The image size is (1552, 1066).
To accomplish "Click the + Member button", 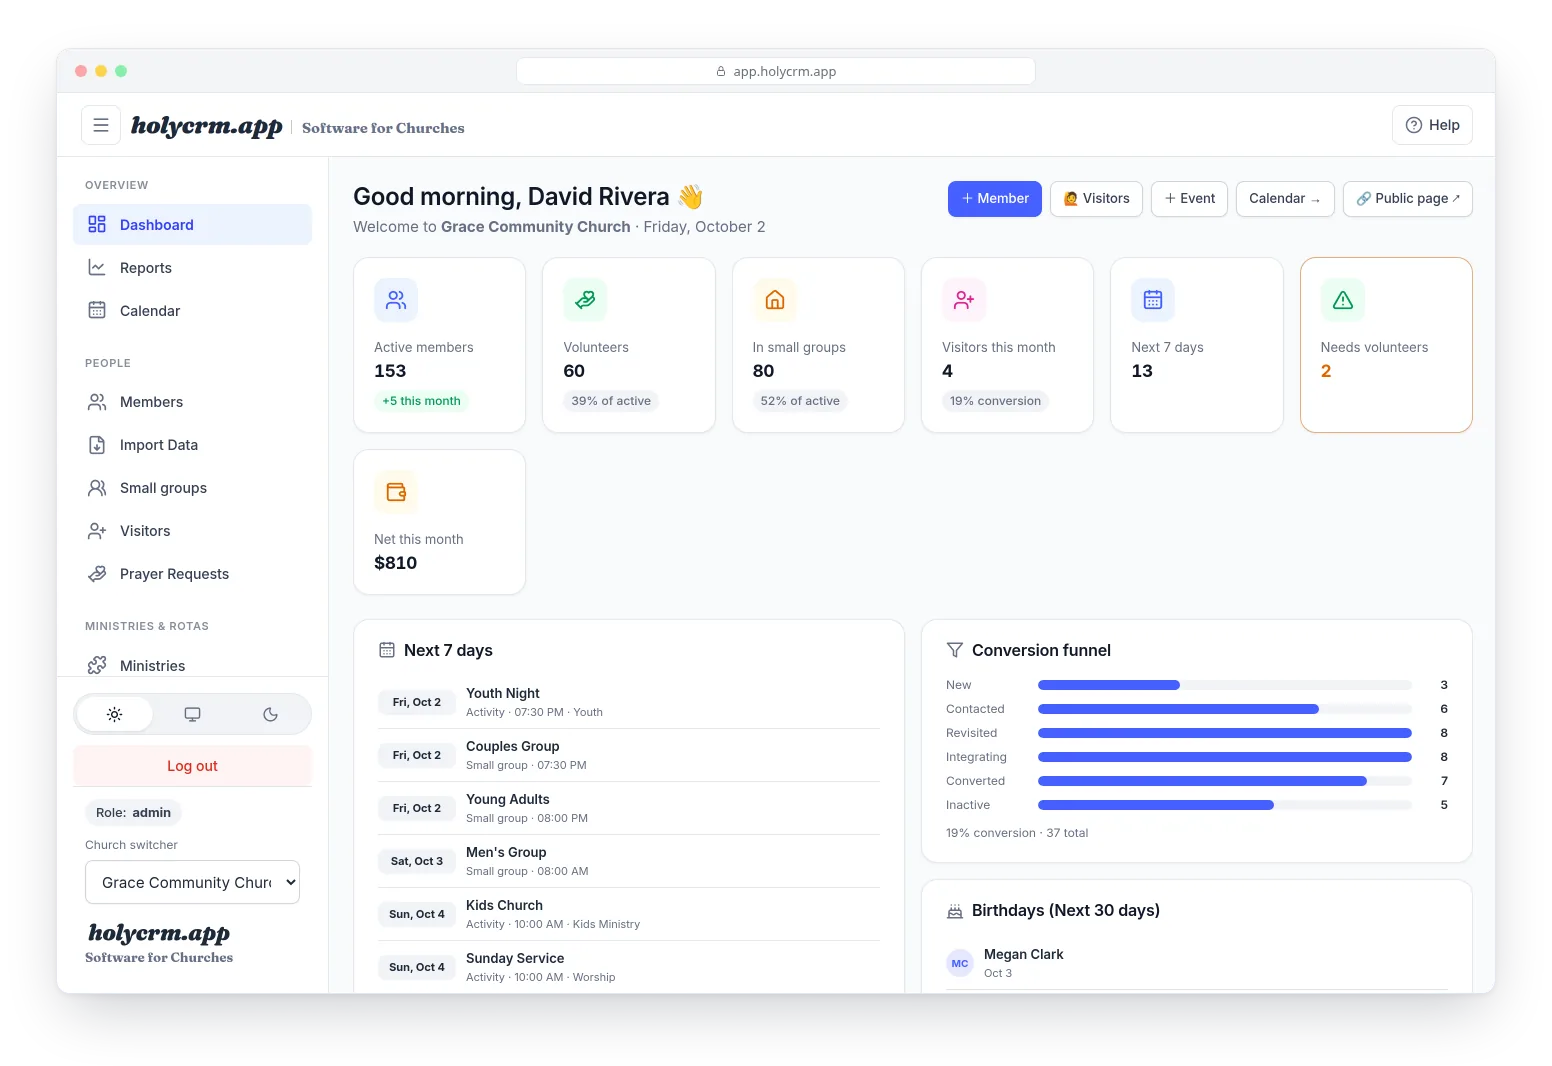I will pyautogui.click(x=995, y=198).
